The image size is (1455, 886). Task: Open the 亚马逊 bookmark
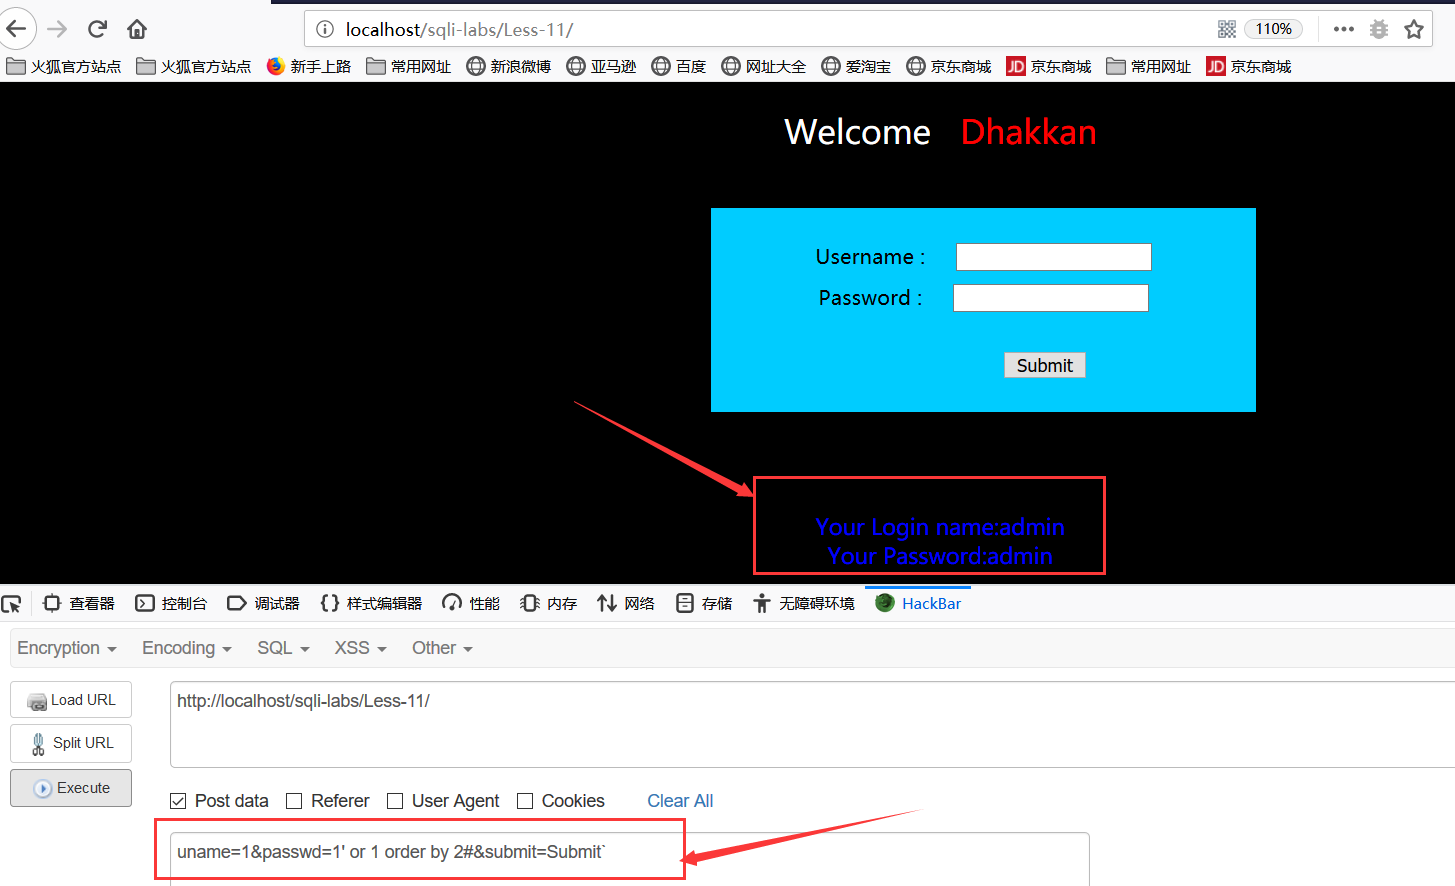point(602,66)
